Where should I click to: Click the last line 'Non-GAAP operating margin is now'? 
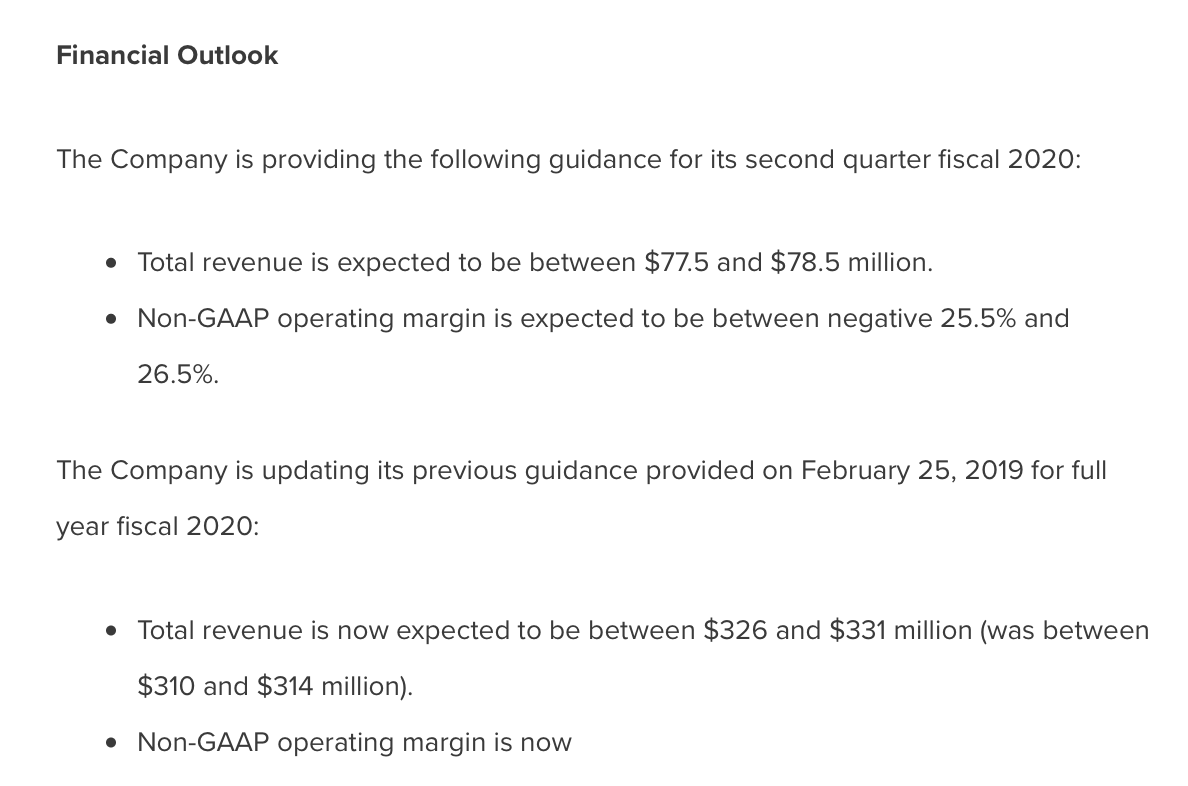click(x=355, y=742)
